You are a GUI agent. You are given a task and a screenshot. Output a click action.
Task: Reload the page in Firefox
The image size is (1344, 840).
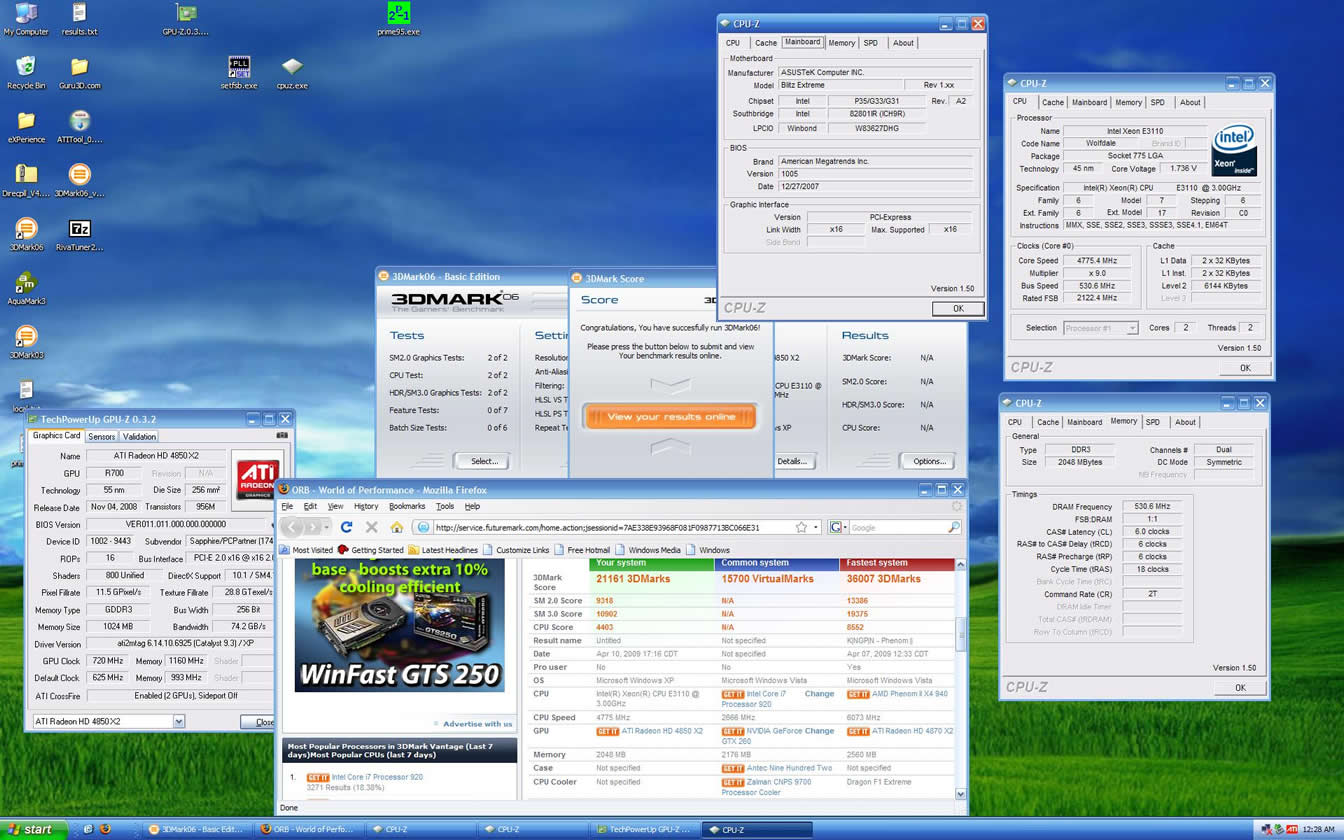(x=346, y=527)
